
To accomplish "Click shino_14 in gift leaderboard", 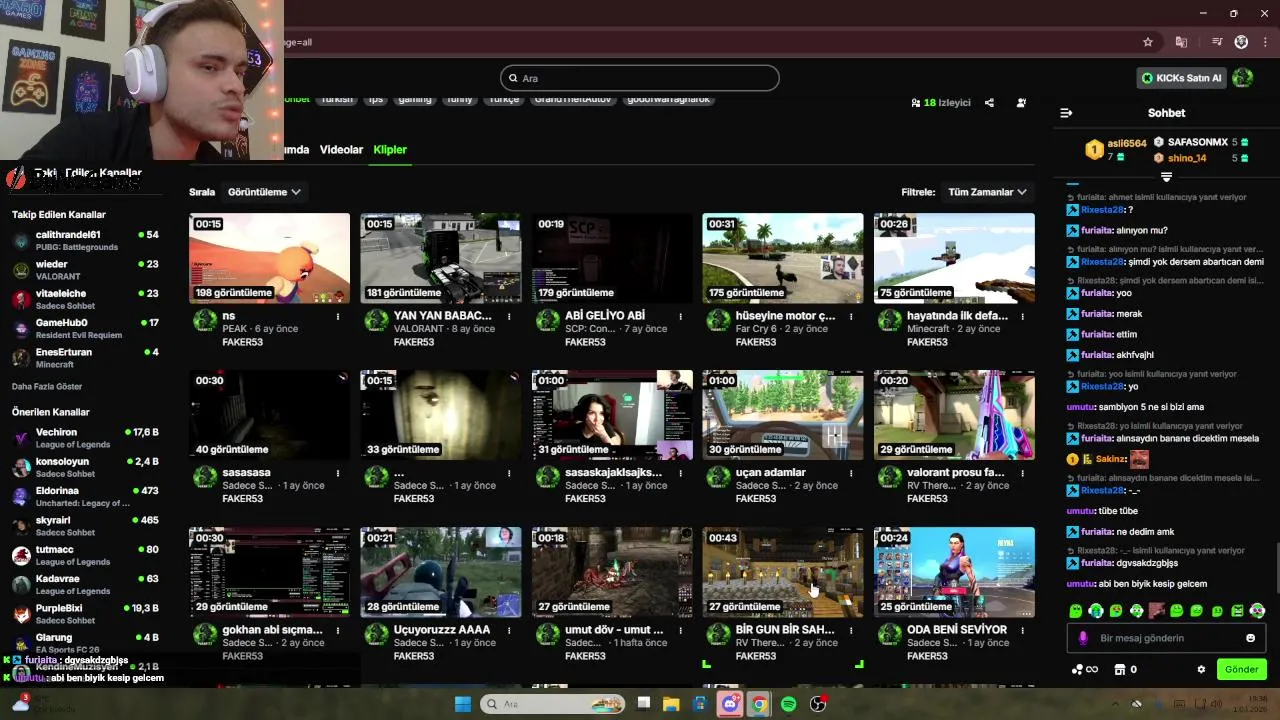I will [x=1187, y=158].
